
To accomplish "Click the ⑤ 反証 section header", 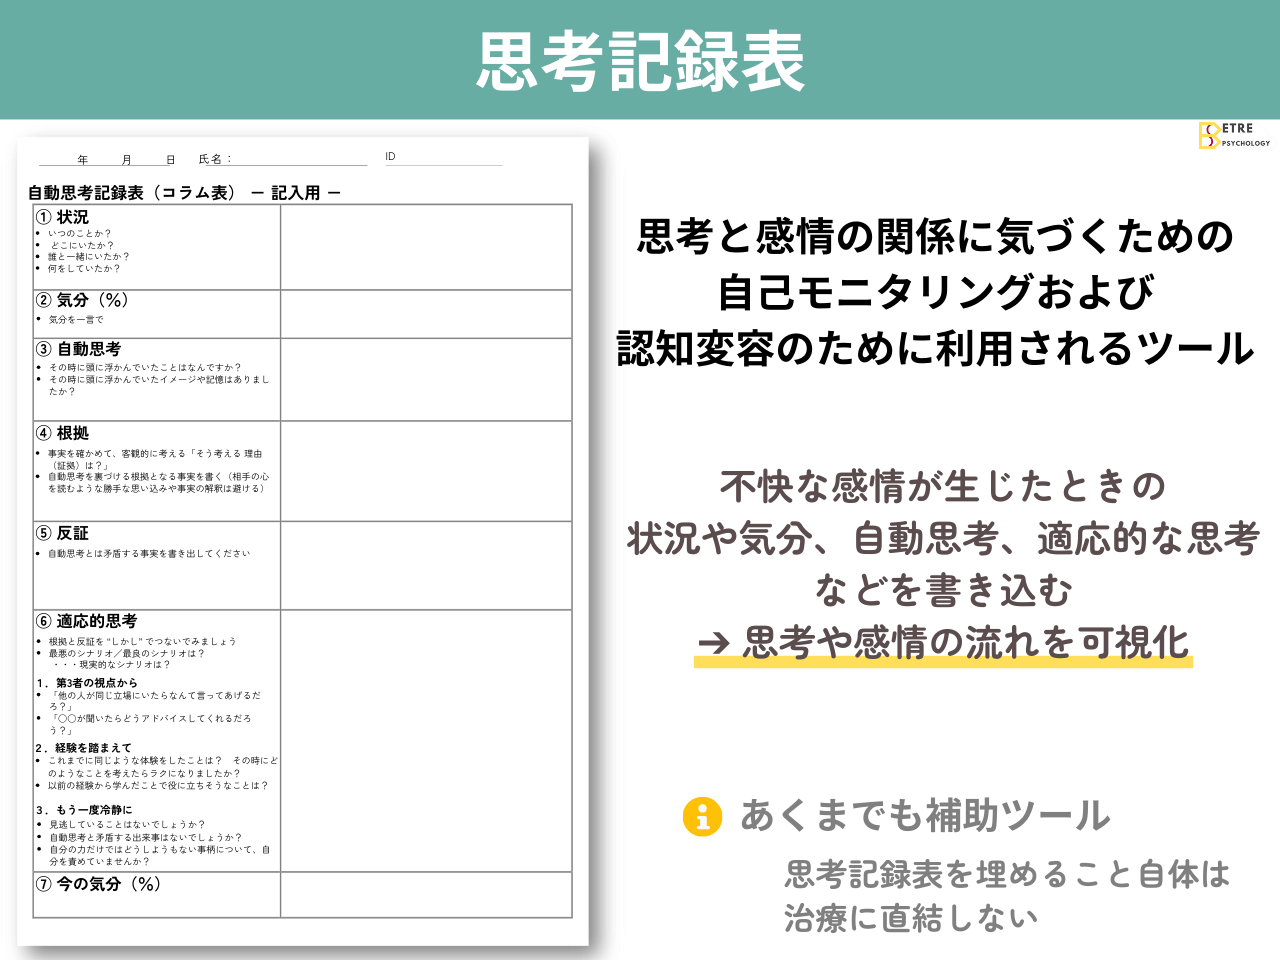I will point(62,533).
